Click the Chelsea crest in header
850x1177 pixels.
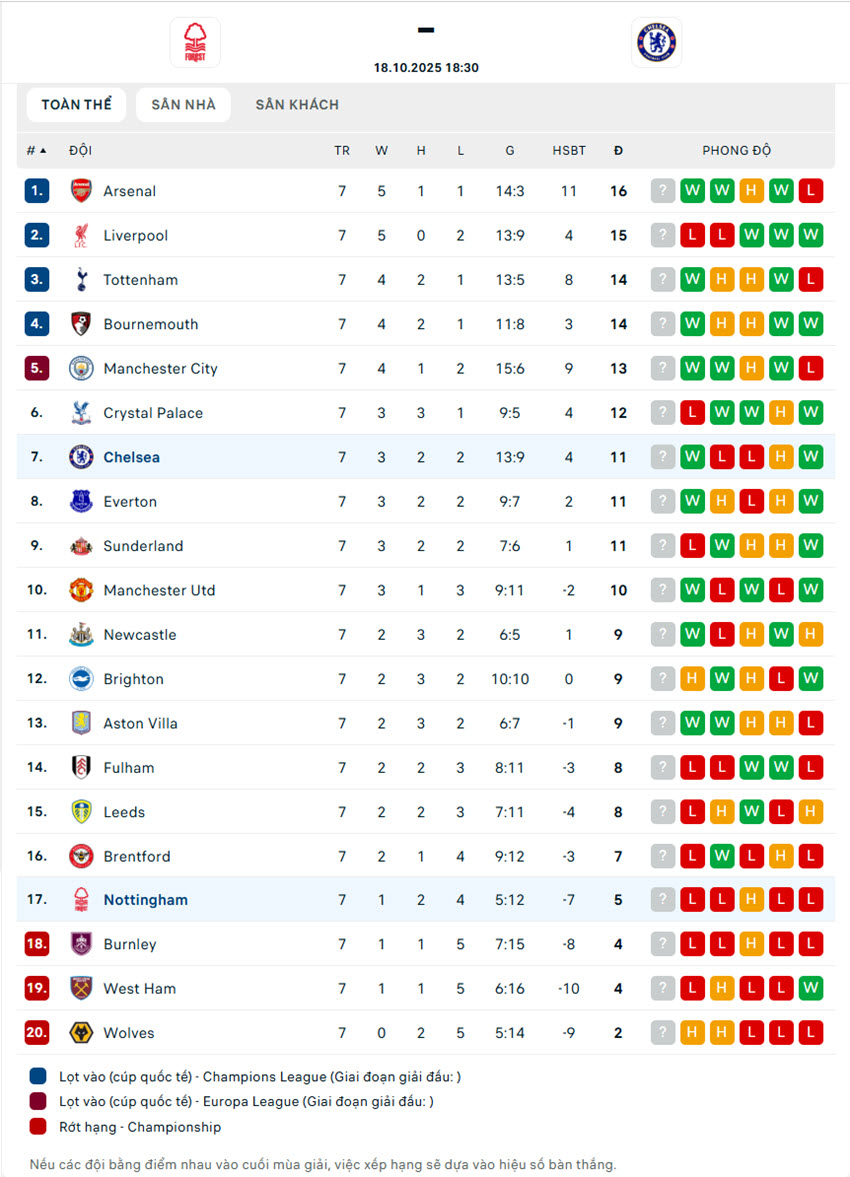656,43
